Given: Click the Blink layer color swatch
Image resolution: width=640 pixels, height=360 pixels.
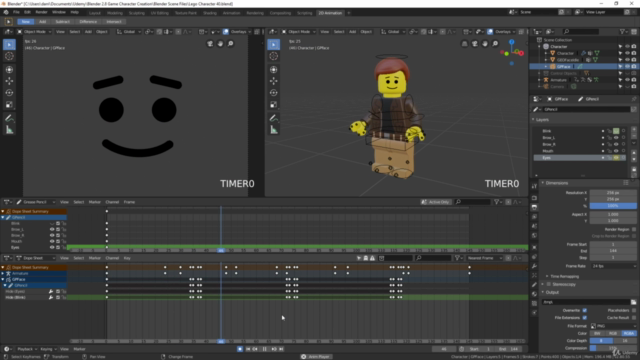Looking at the screenshot, I should 616,131.
